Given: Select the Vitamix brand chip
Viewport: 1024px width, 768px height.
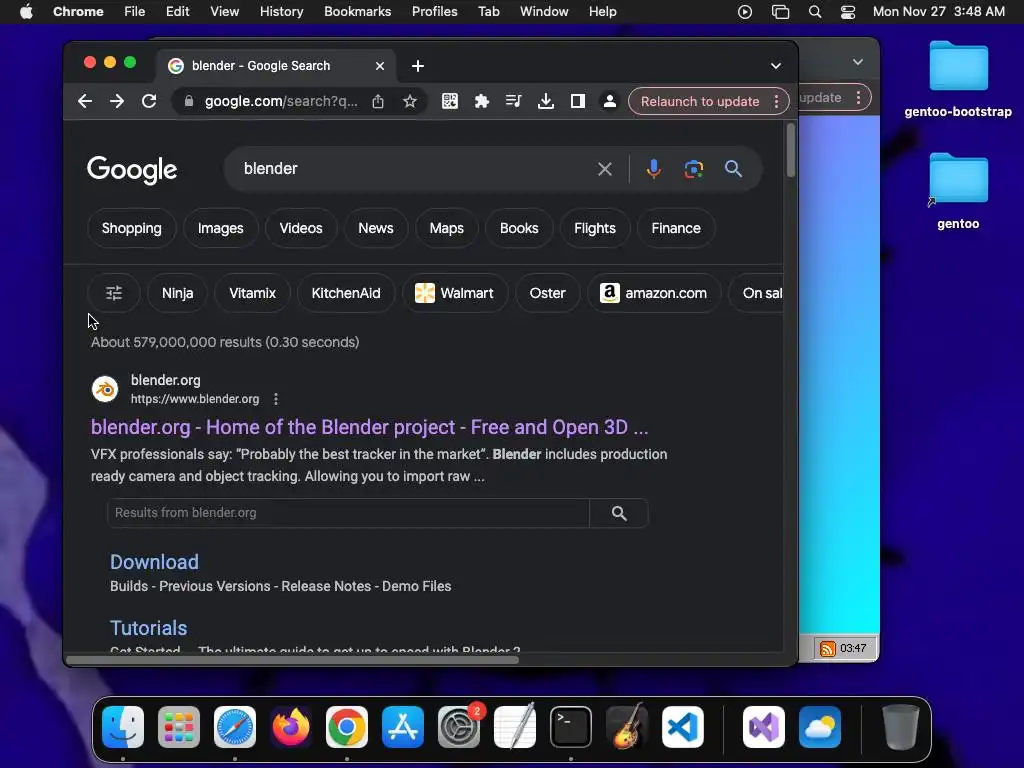Looking at the screenshot, I should pos(253,293).
